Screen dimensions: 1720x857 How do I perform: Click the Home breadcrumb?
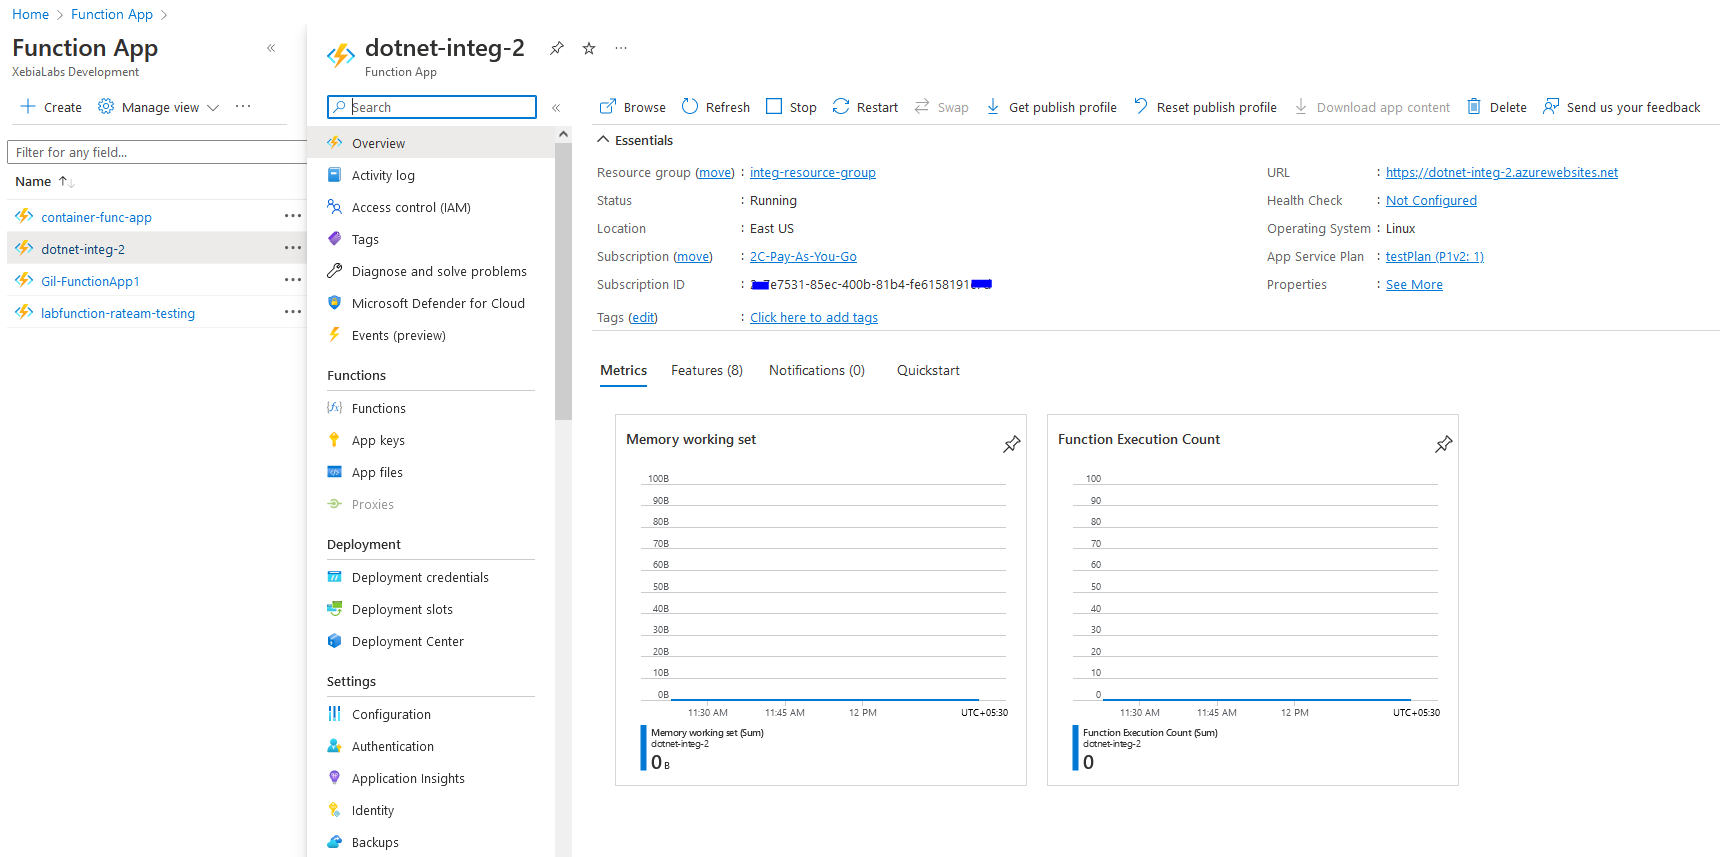30,14
